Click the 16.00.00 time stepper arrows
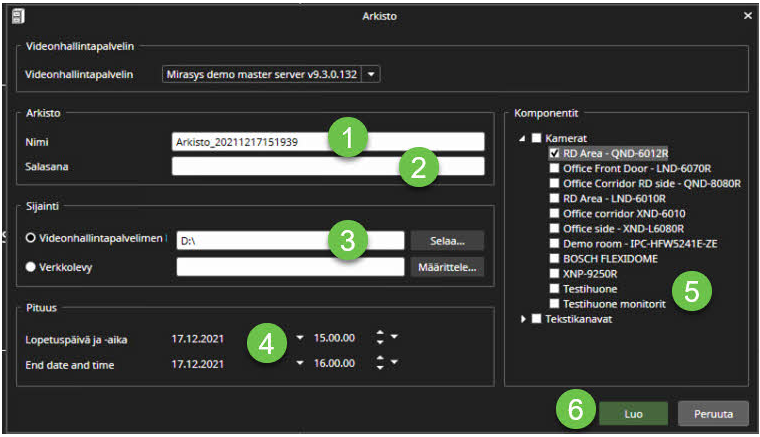The height and width of the screenshot is (437, 760). [x=380, y=364]
